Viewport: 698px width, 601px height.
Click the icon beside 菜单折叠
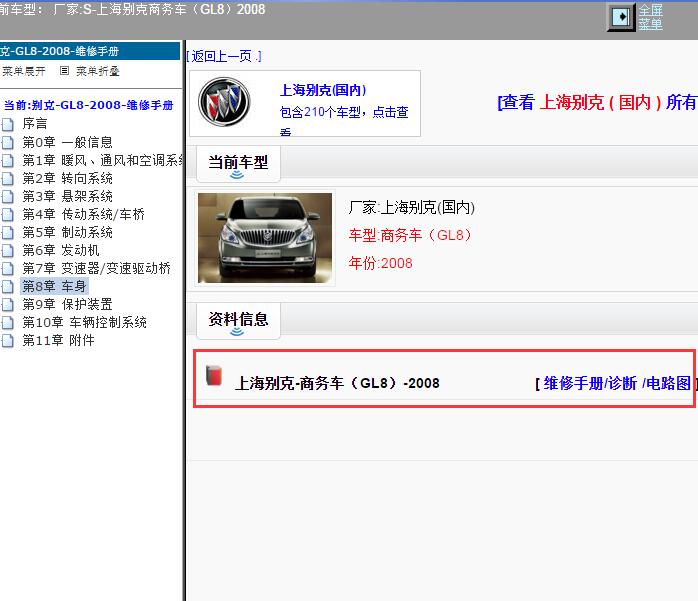pos(65,71)
